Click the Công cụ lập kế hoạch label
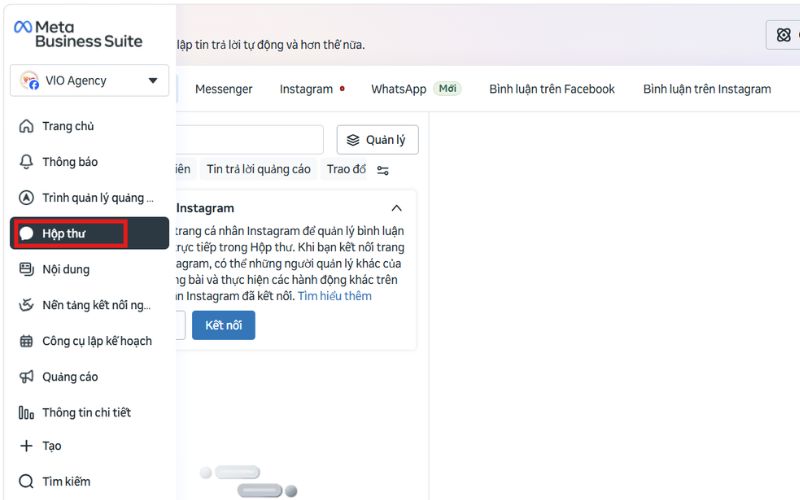 tap(97, 341)
